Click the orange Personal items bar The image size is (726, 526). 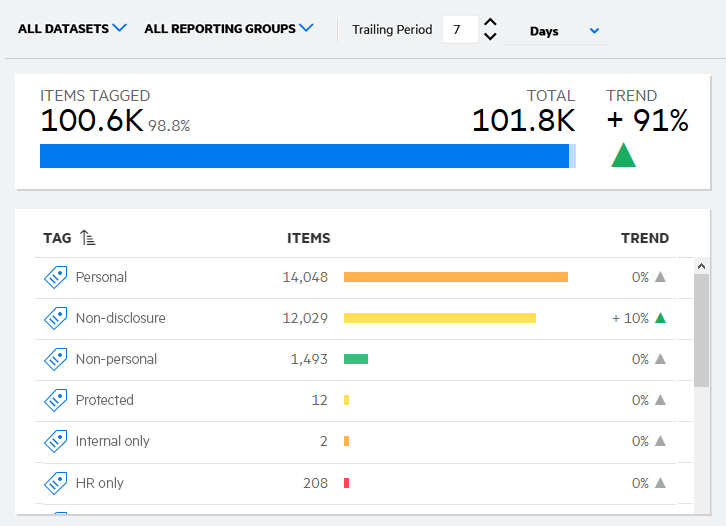click(x=455, y=277)
